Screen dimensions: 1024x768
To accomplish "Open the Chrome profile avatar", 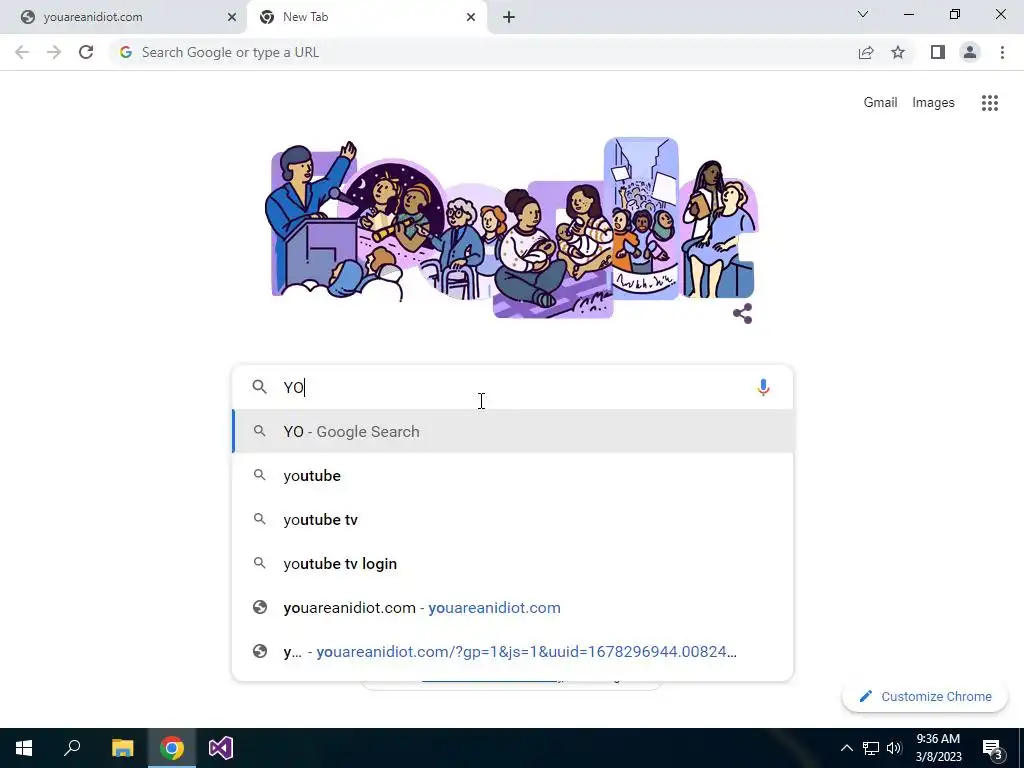I will (x=970, y=52).
